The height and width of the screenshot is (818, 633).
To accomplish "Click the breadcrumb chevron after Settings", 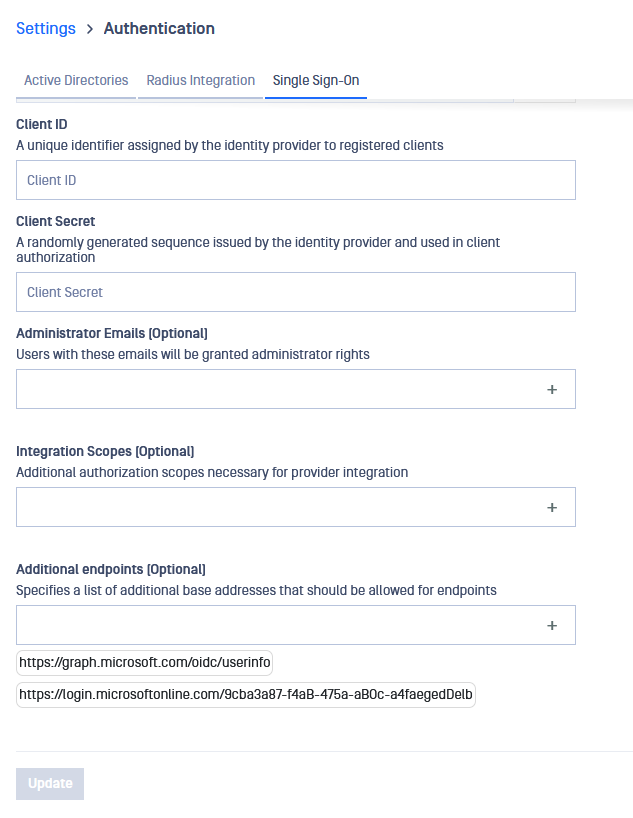I will click(90, 29).
